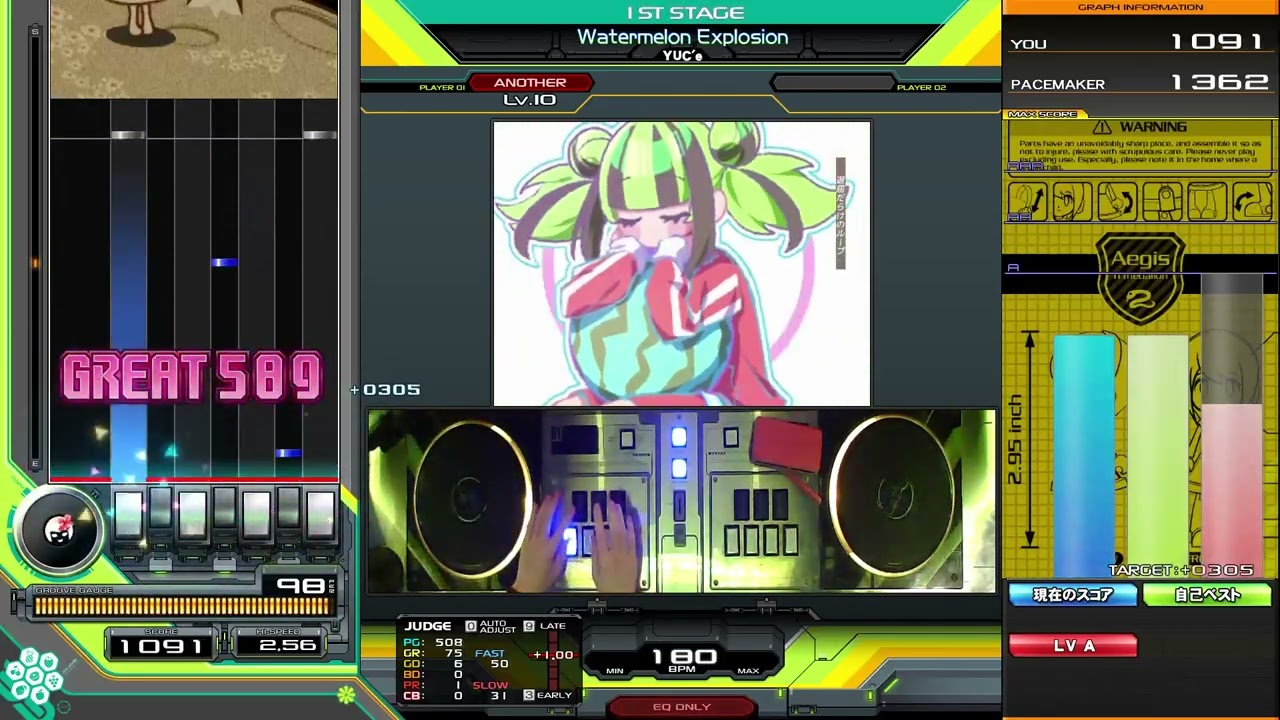Click the cyan current score graph bar
The height and width of the screenshot is (720, 1280).
point(1083,455)
